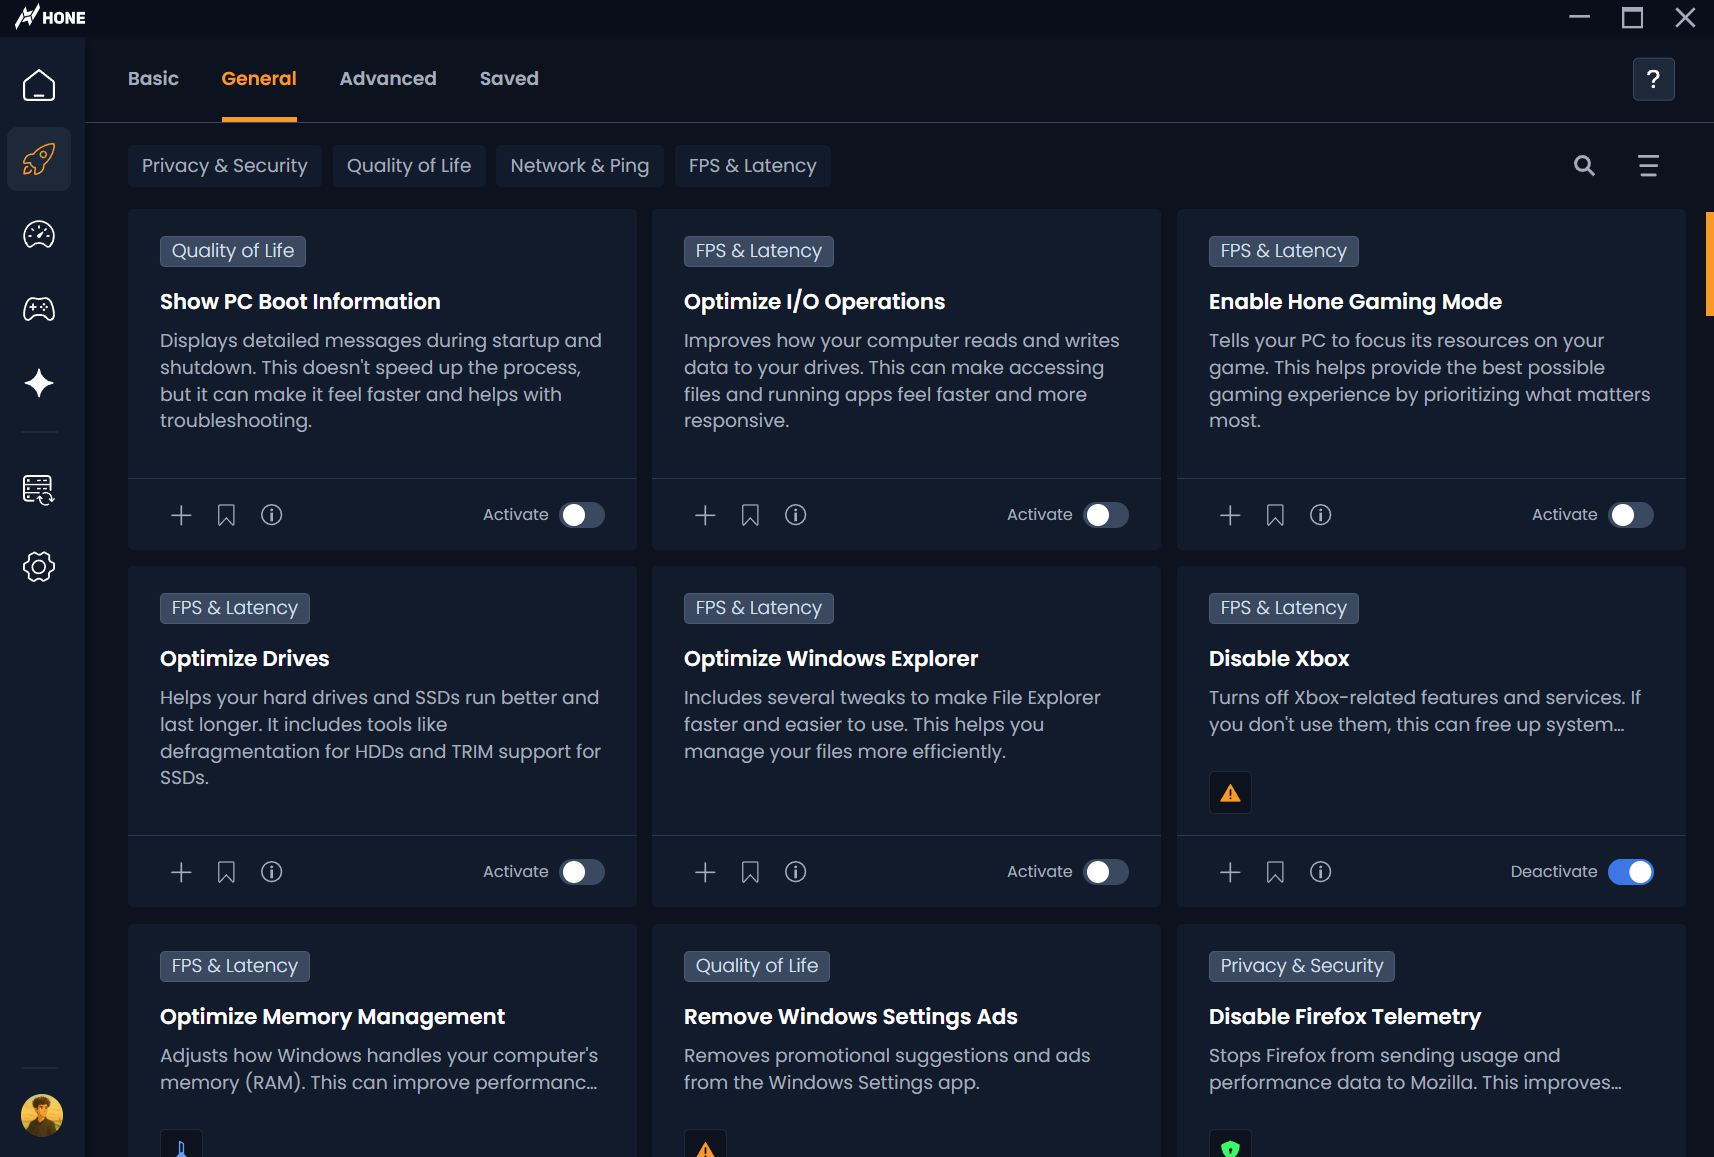Open the settings gear in sidebar
Screen dimensions: 1714x1157
39,567
